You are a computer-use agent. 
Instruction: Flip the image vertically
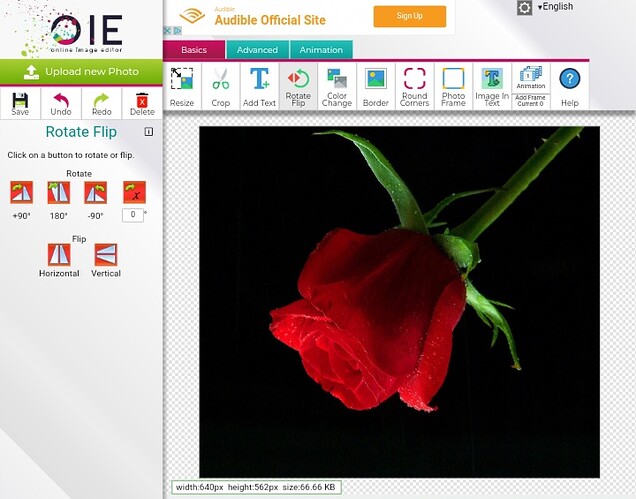(106, 254)
